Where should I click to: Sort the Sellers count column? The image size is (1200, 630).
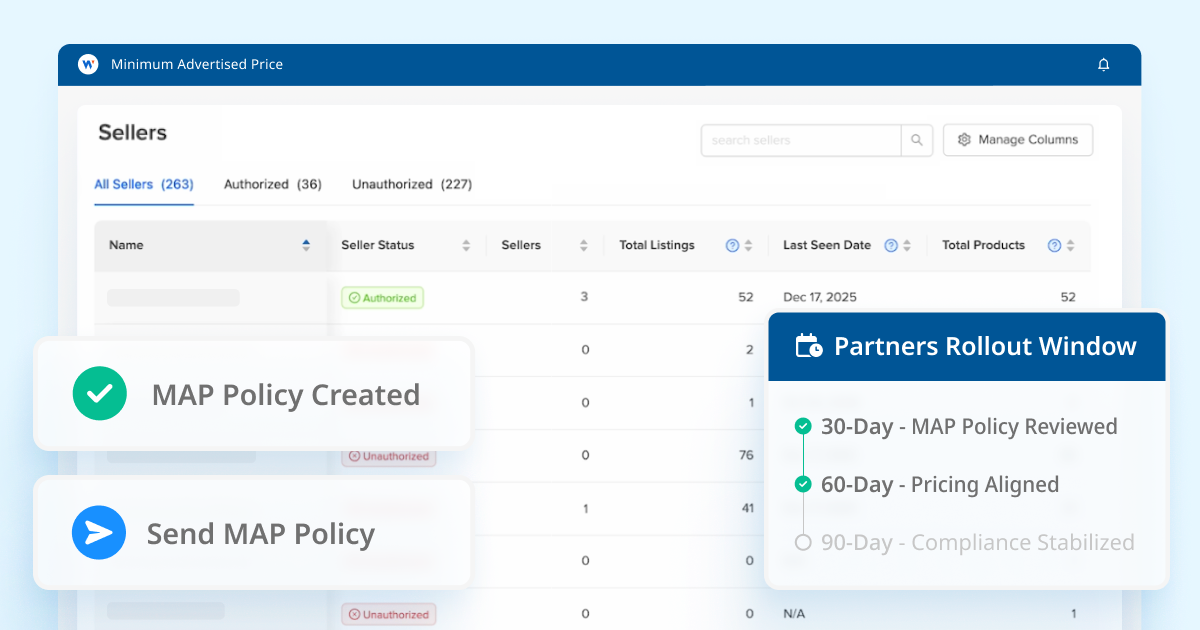click(x=584, y=246)
